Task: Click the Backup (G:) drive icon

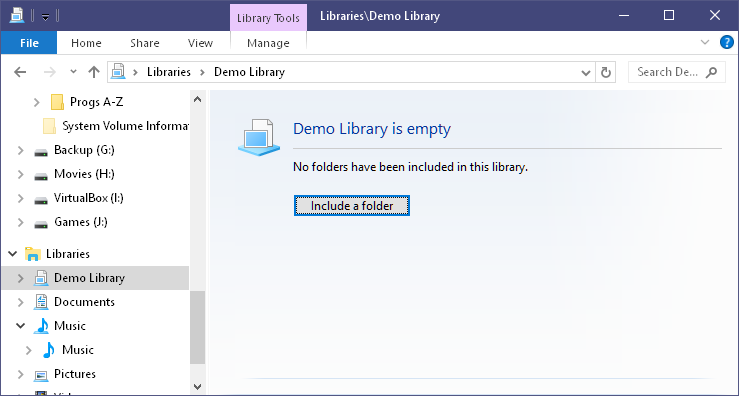Action: pos(41,152)
